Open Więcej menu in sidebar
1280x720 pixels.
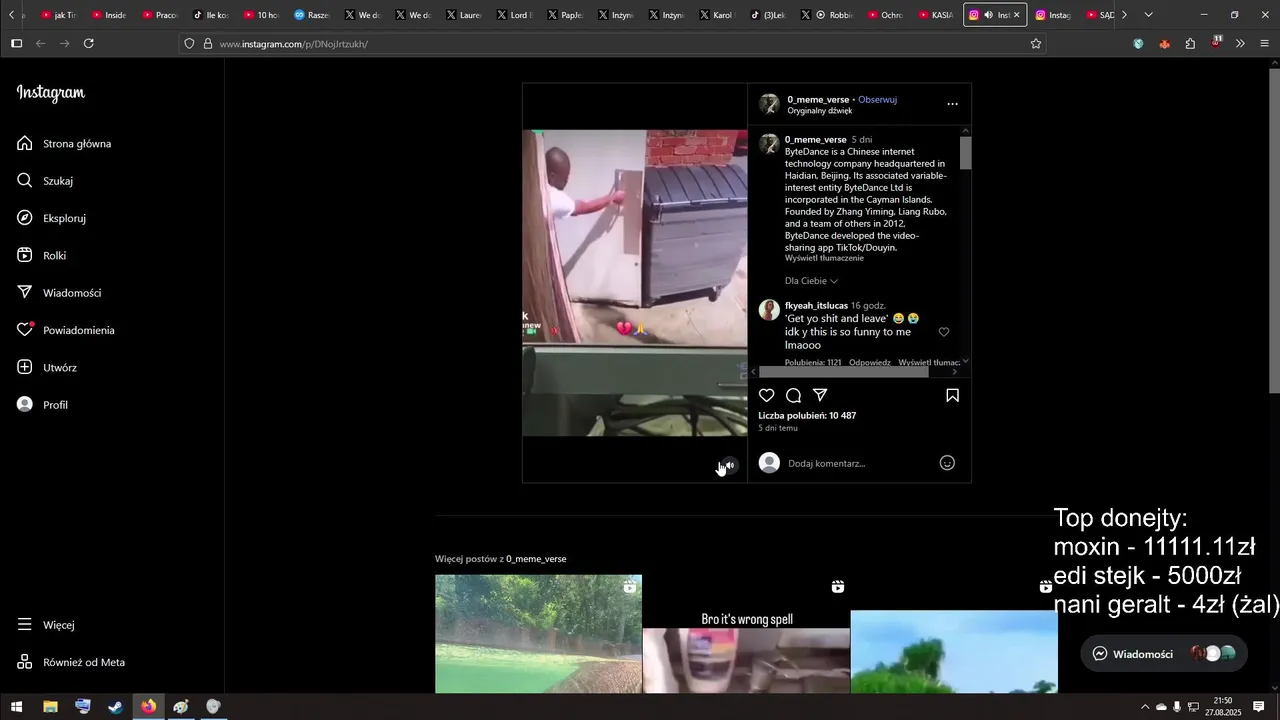click(x=46, y=625)
